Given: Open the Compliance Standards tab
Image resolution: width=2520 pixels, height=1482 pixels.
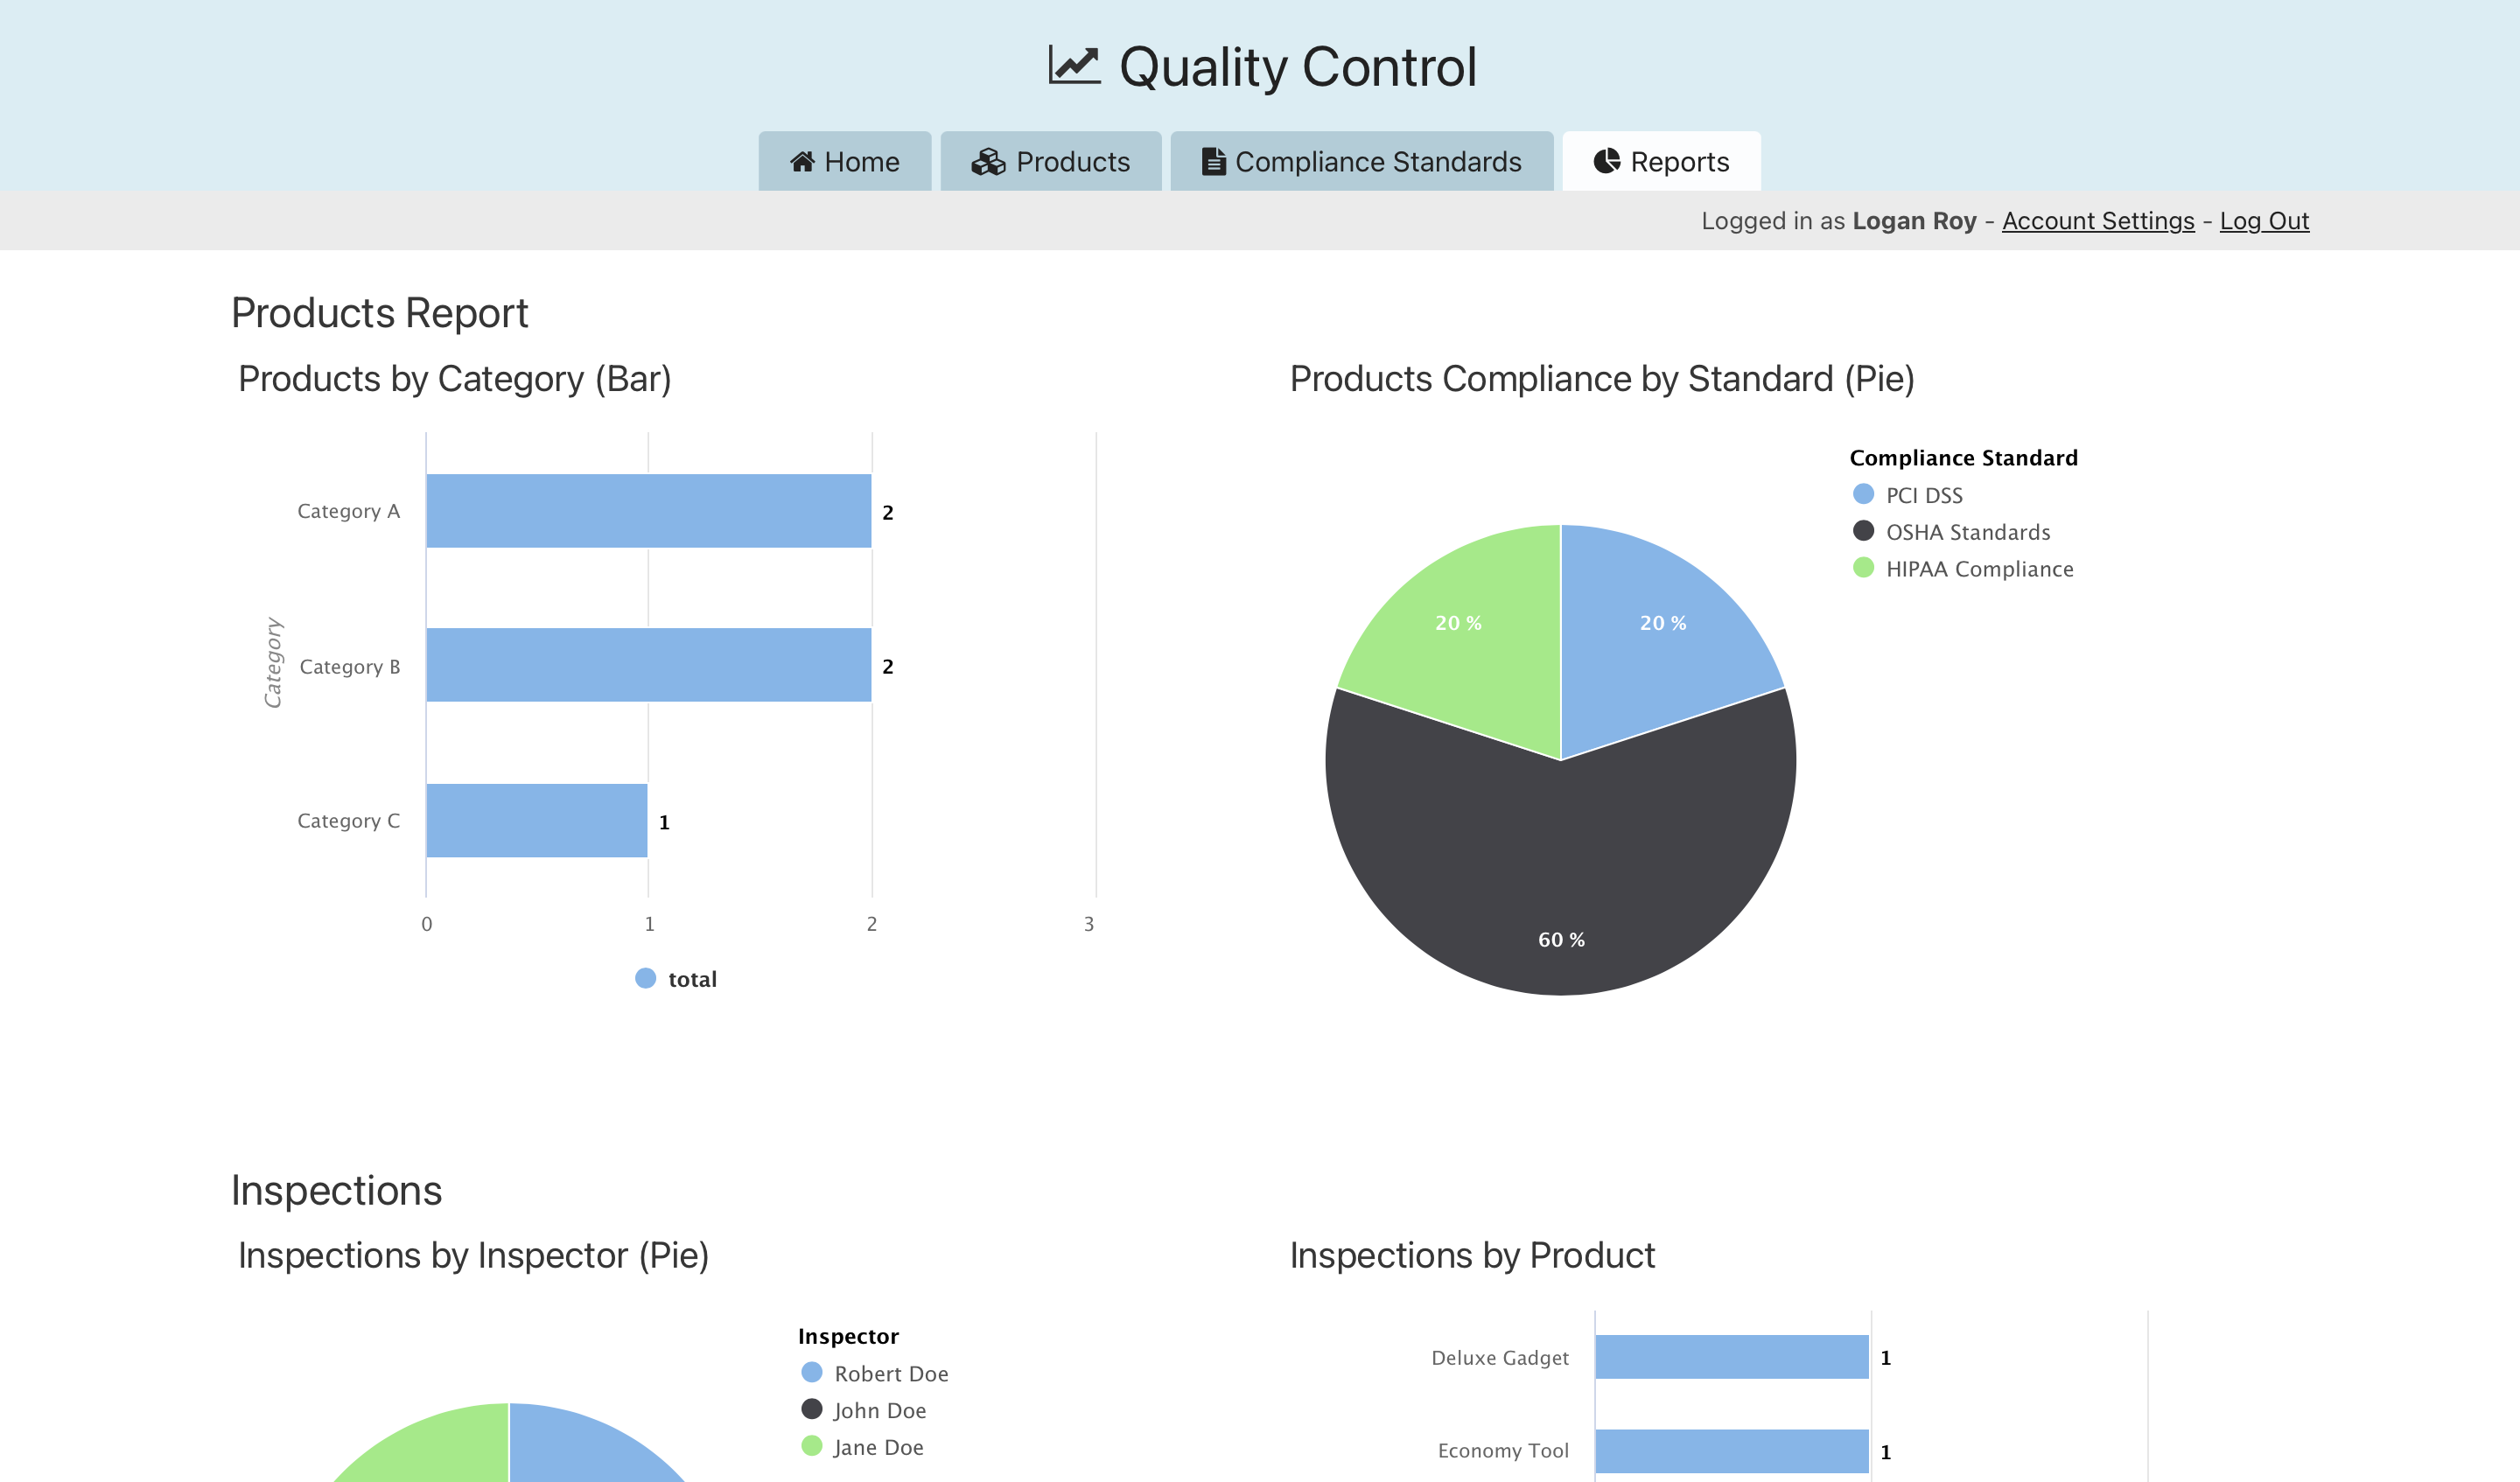Looking at the screenshot, I should [1361, 161].
